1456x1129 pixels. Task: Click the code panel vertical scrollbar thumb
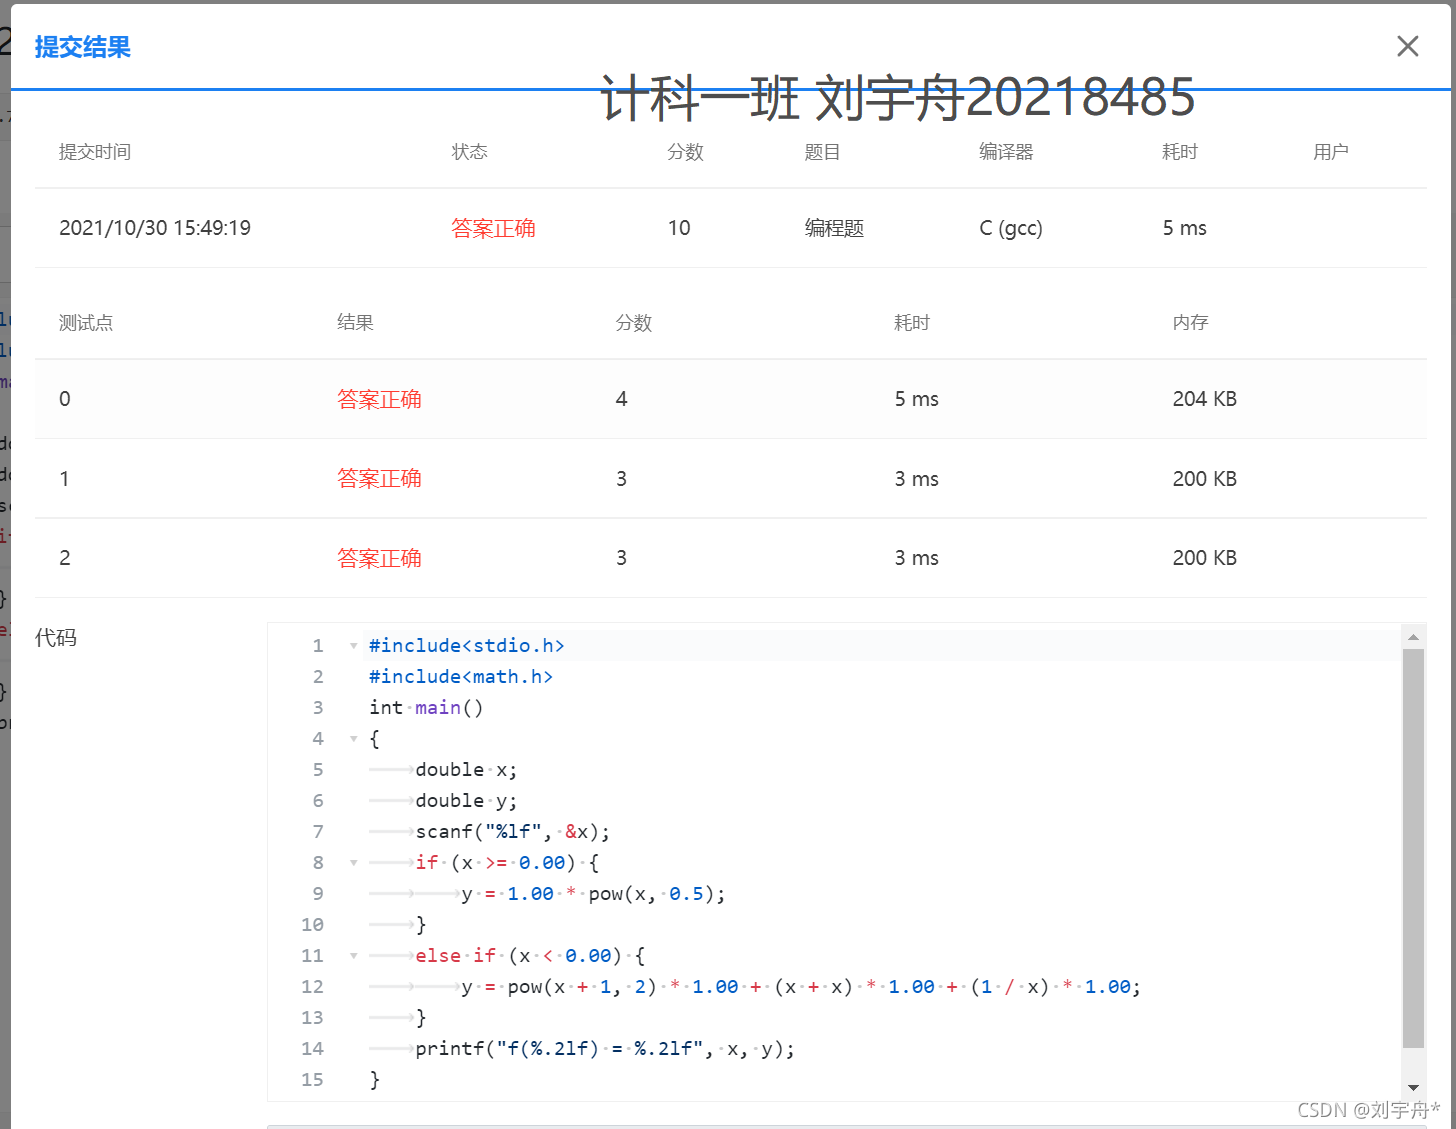point(1413,848)
